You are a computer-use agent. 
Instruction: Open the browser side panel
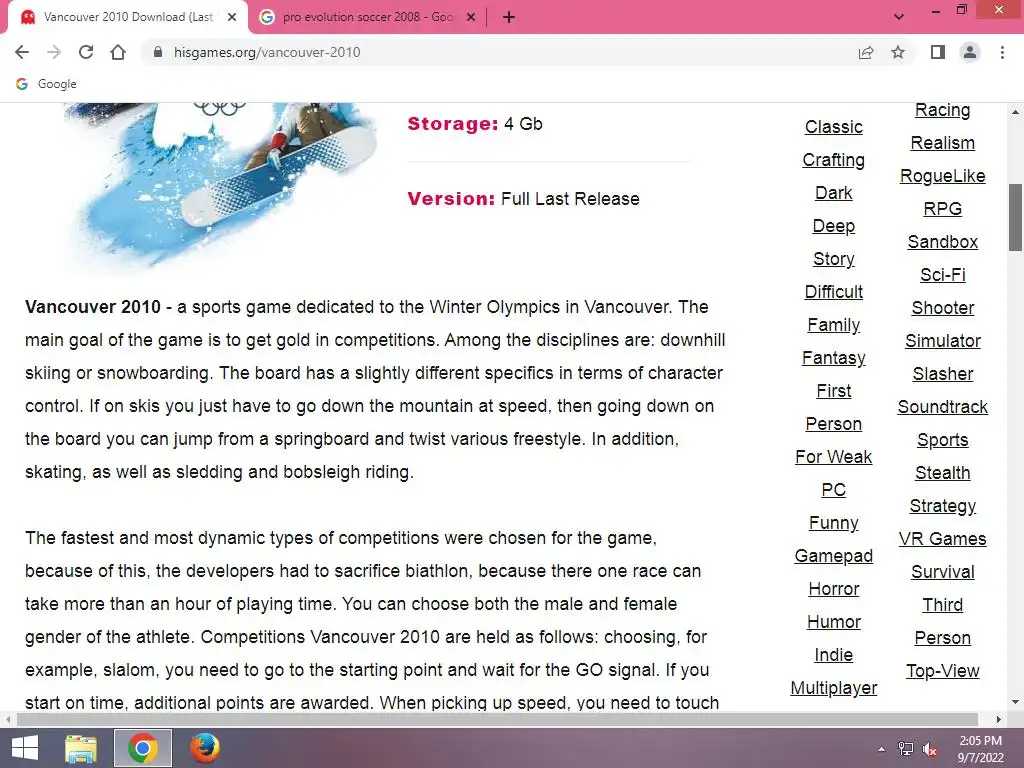938,52
